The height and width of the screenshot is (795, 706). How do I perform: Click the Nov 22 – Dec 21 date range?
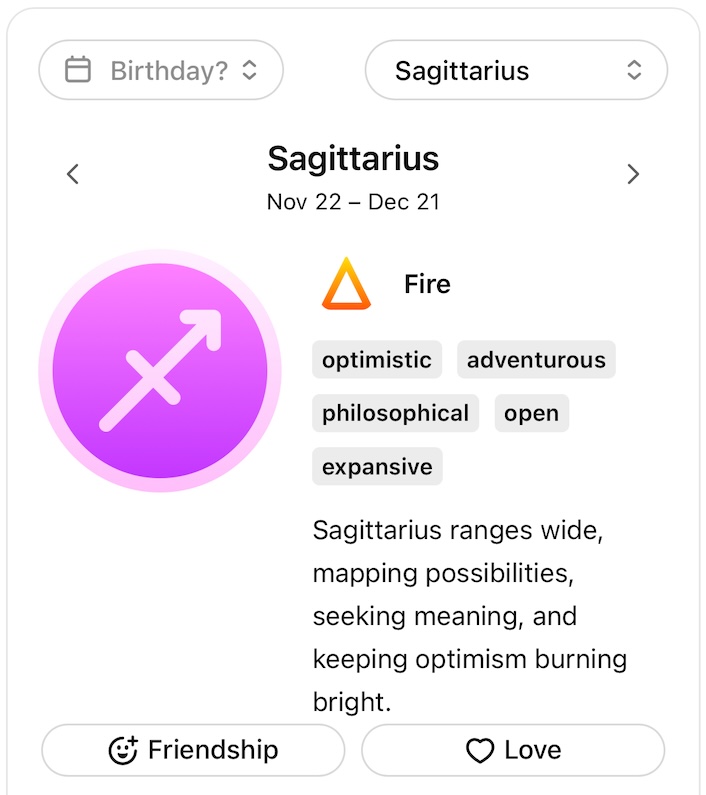pos(353,202)
